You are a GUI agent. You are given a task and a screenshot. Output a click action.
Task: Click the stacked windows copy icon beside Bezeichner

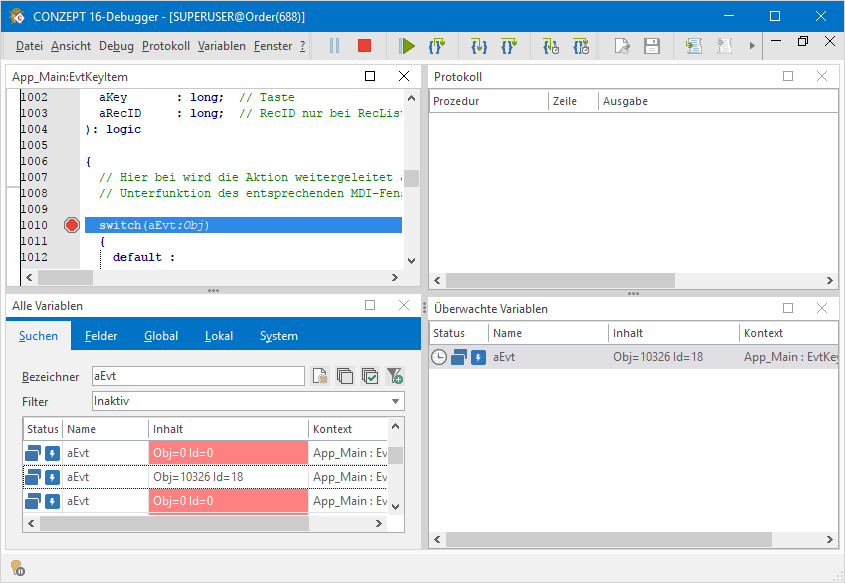point(345,376)
